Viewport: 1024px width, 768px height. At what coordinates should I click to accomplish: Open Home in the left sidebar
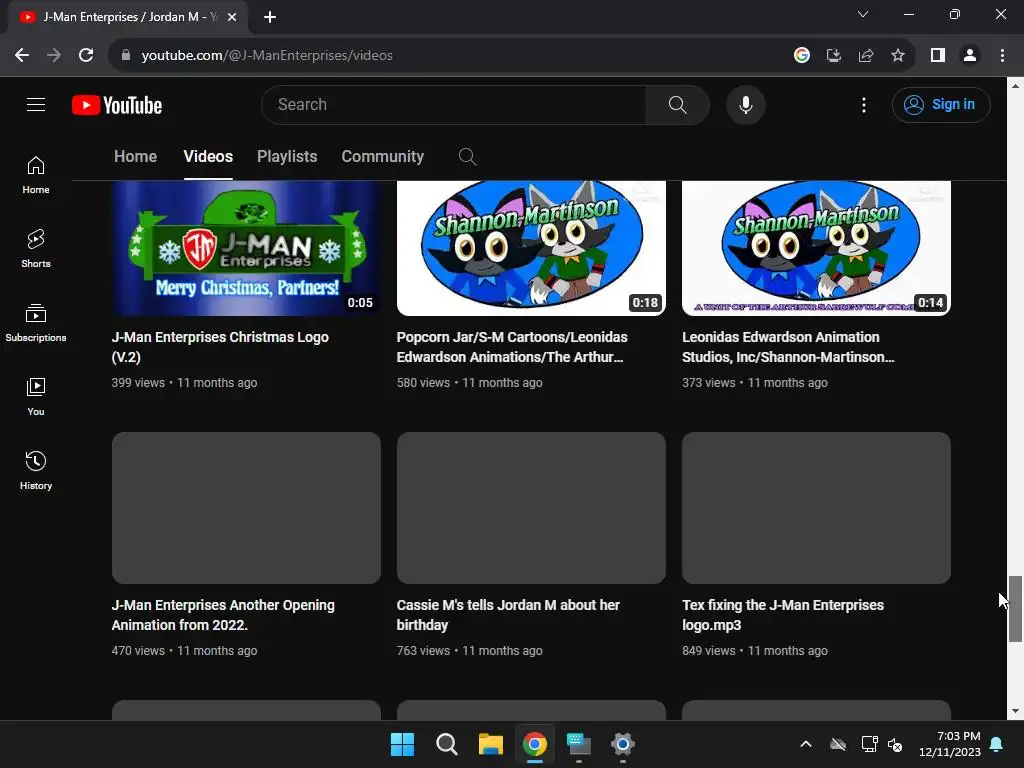pyautogui.click(x=36, y=175)
